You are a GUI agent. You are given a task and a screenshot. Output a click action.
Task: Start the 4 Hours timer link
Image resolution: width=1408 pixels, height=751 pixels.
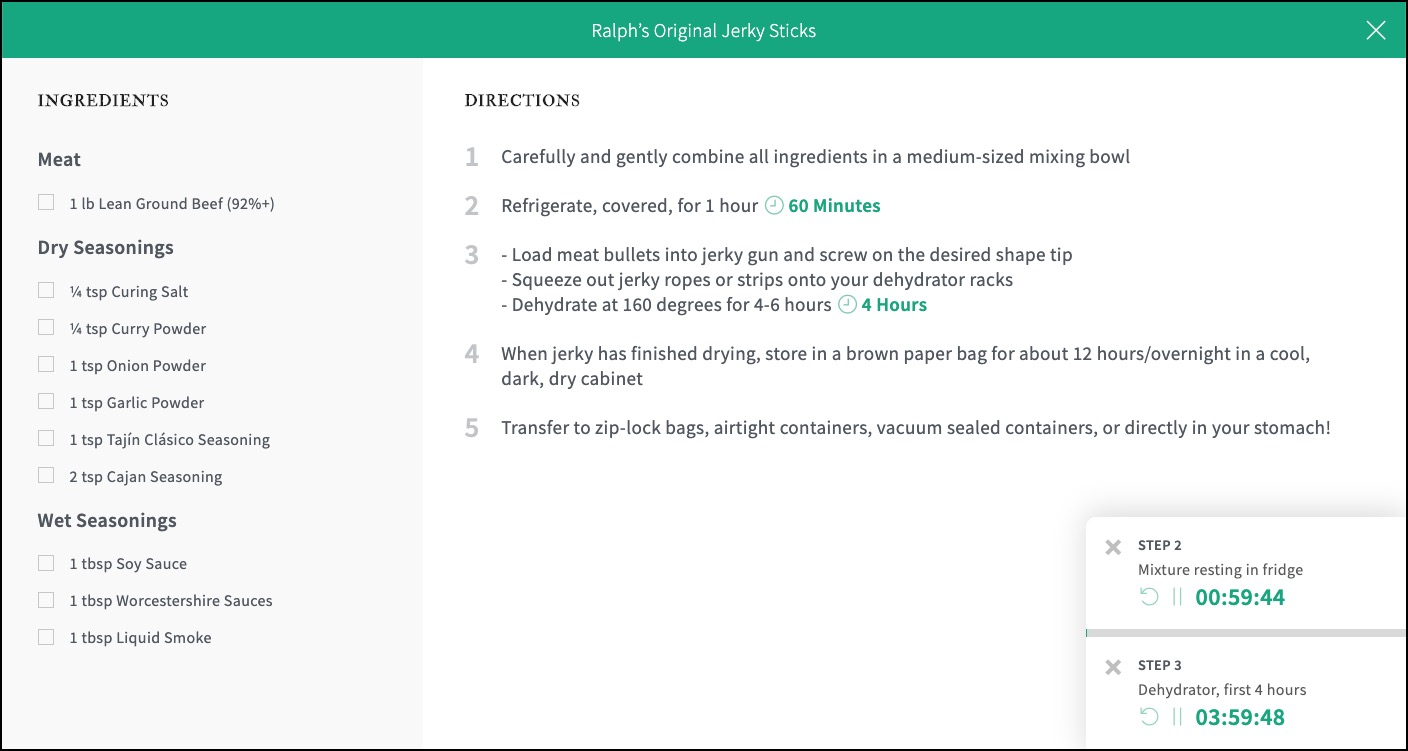click(894, 305)
